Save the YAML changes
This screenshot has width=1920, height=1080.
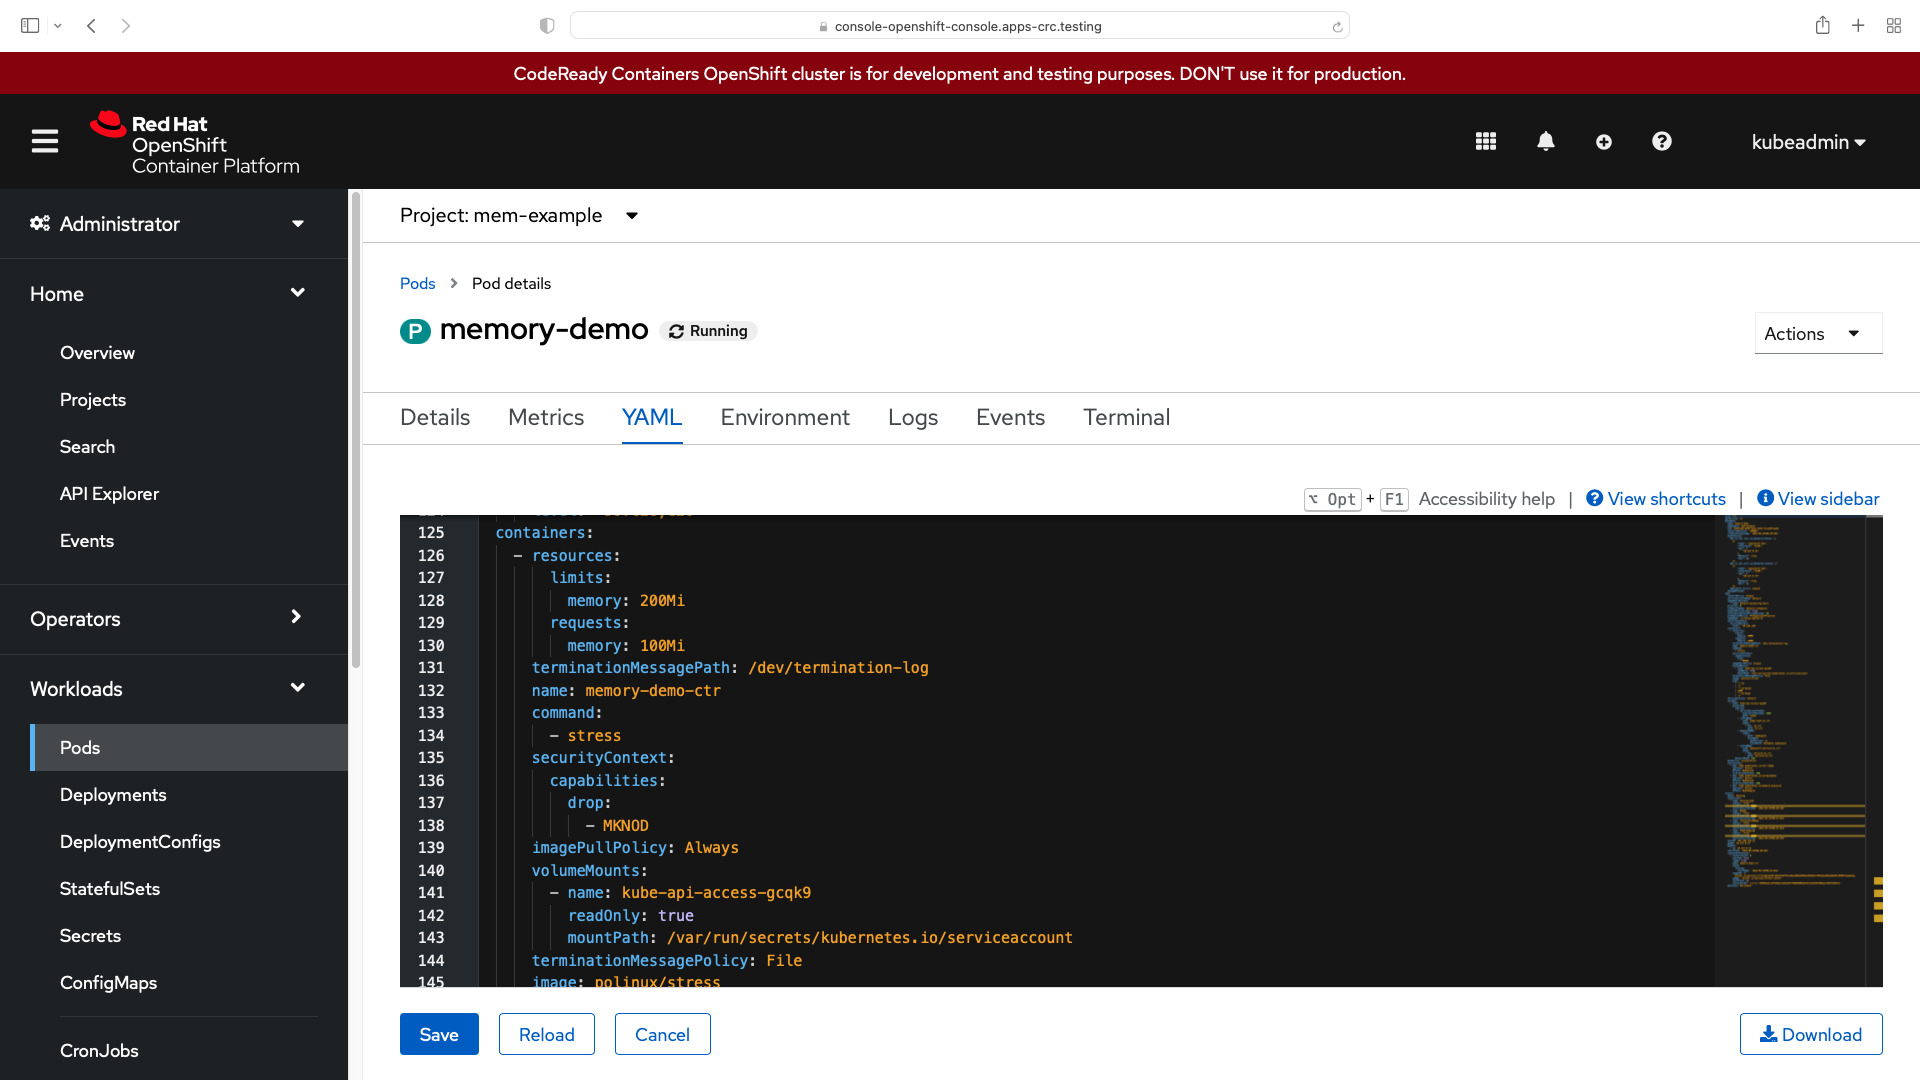439,1034
